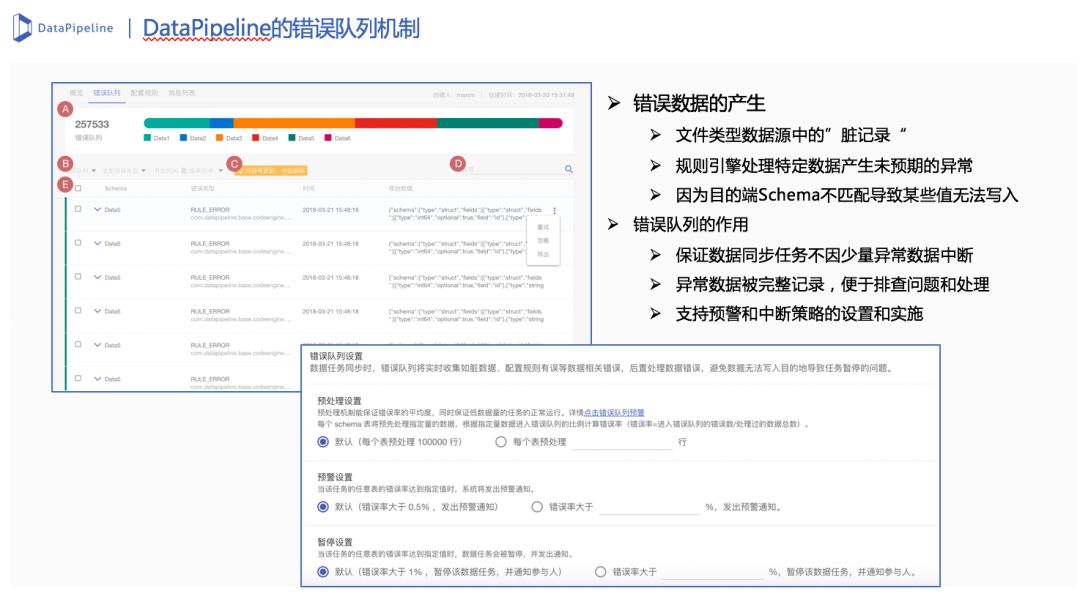Click the 预警设置 error rate percent input field
Viewport: 1080px width, 602px height.
coord(649,506)
